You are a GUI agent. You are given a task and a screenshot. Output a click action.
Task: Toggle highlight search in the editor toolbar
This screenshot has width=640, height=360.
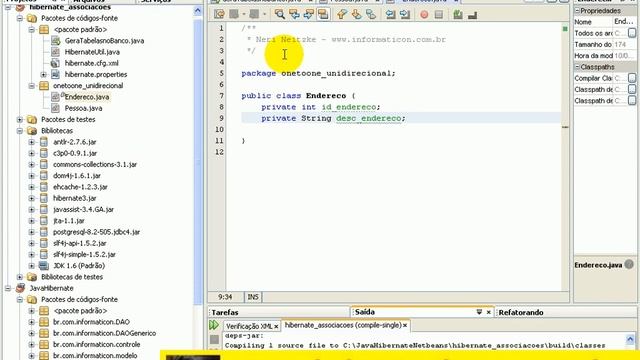[x=323, y=15]
